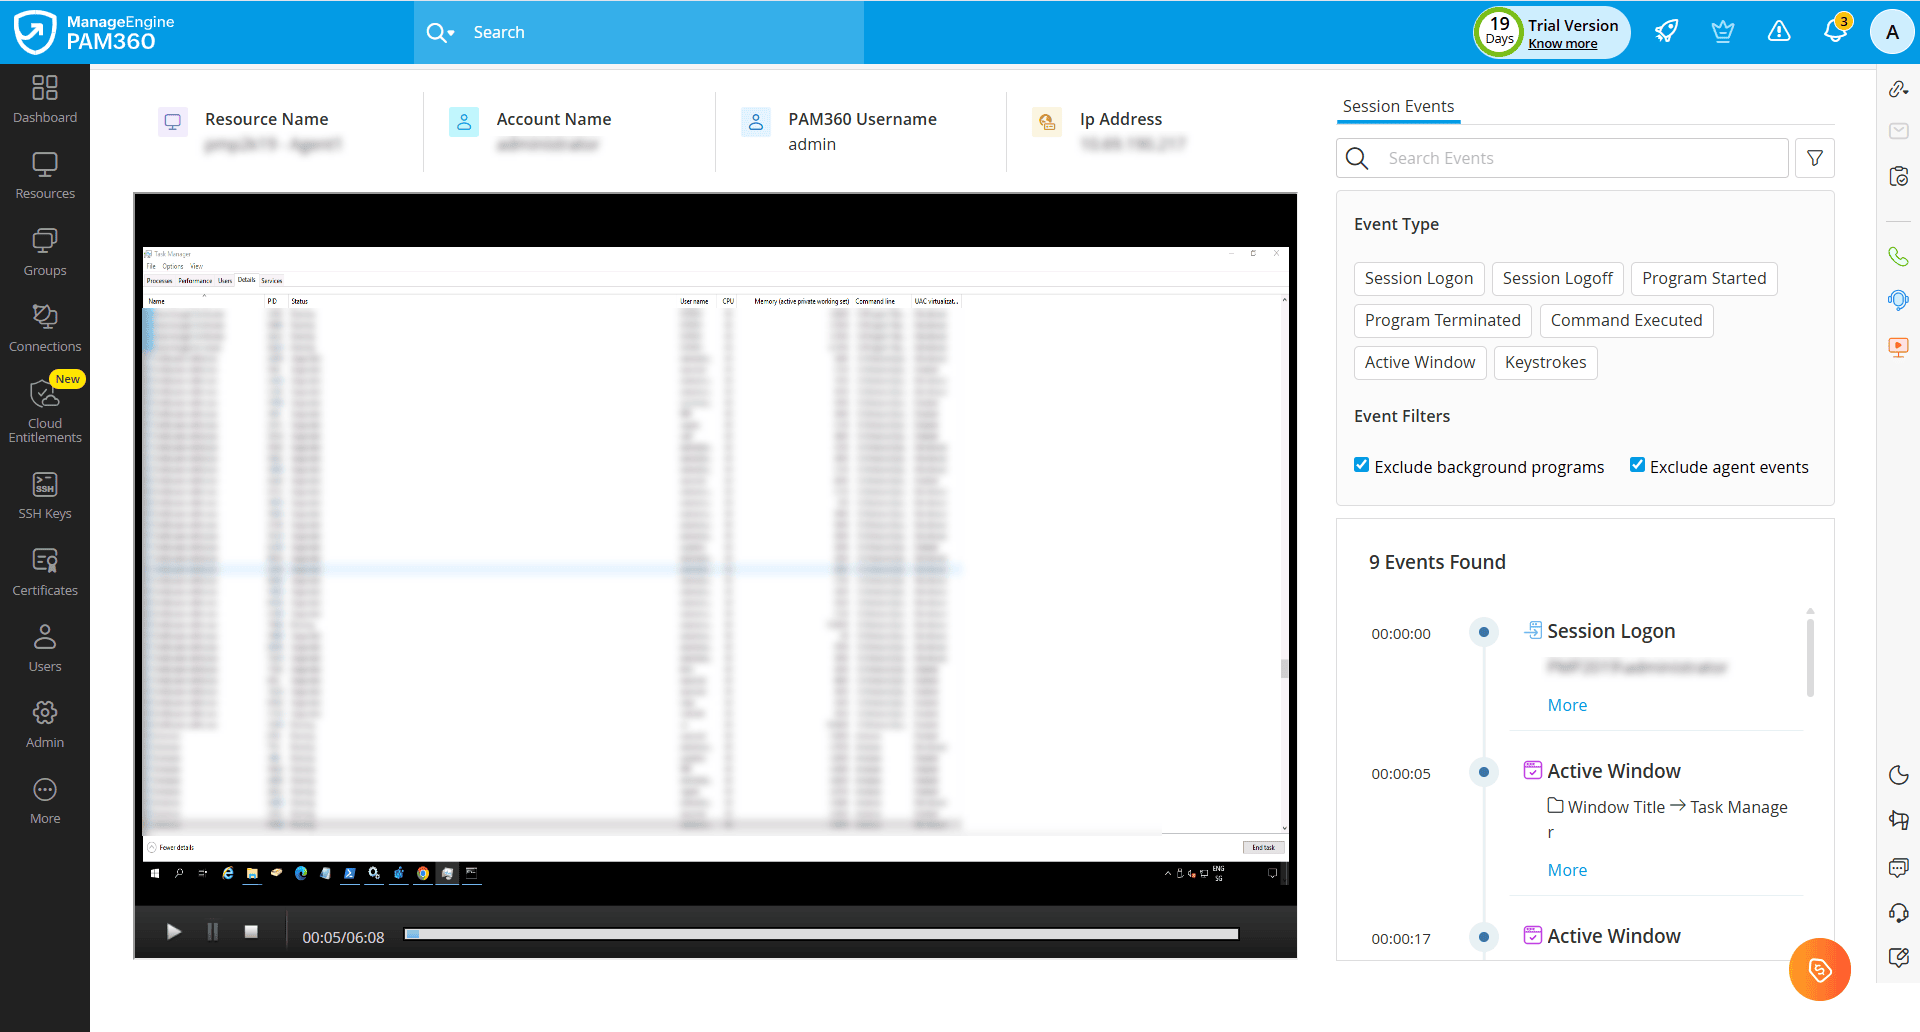
Task: Select the SSH Keys sidebar icon
Action: click(45, 493)
